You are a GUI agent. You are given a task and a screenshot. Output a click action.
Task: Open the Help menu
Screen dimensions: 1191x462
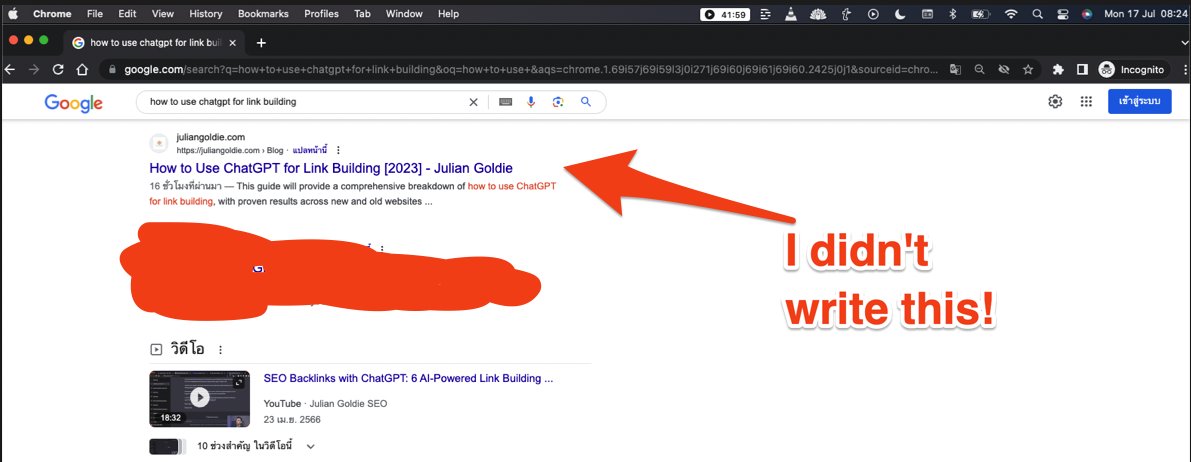[449, 14]
